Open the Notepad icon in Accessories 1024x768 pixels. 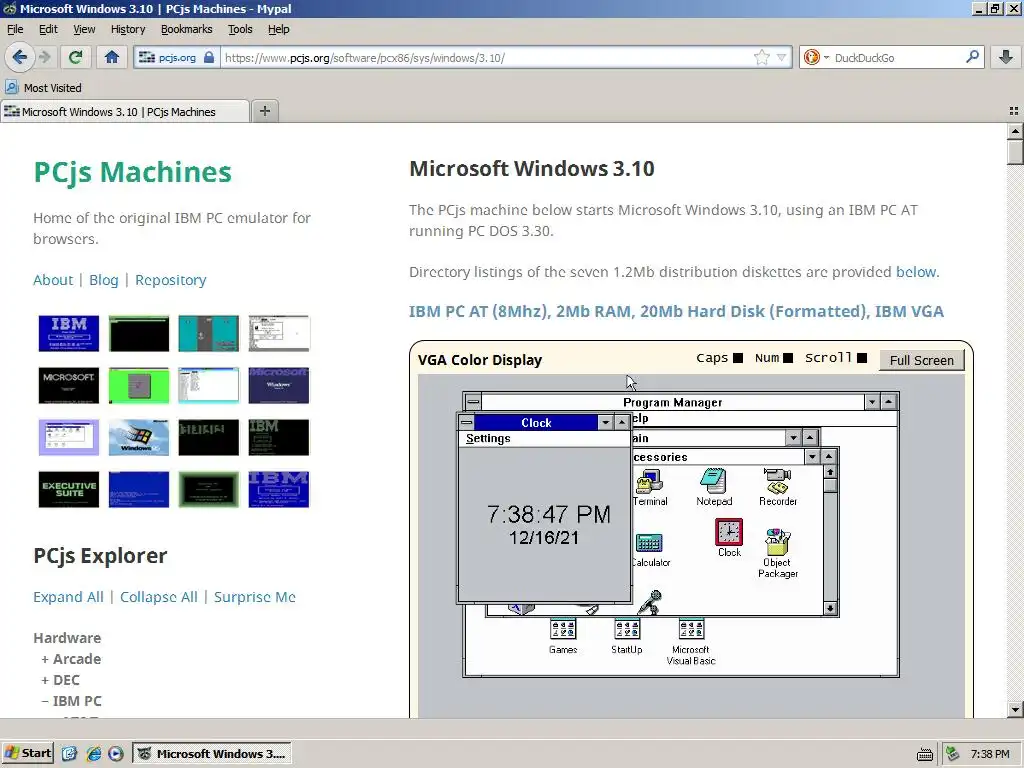coord(714,488)
